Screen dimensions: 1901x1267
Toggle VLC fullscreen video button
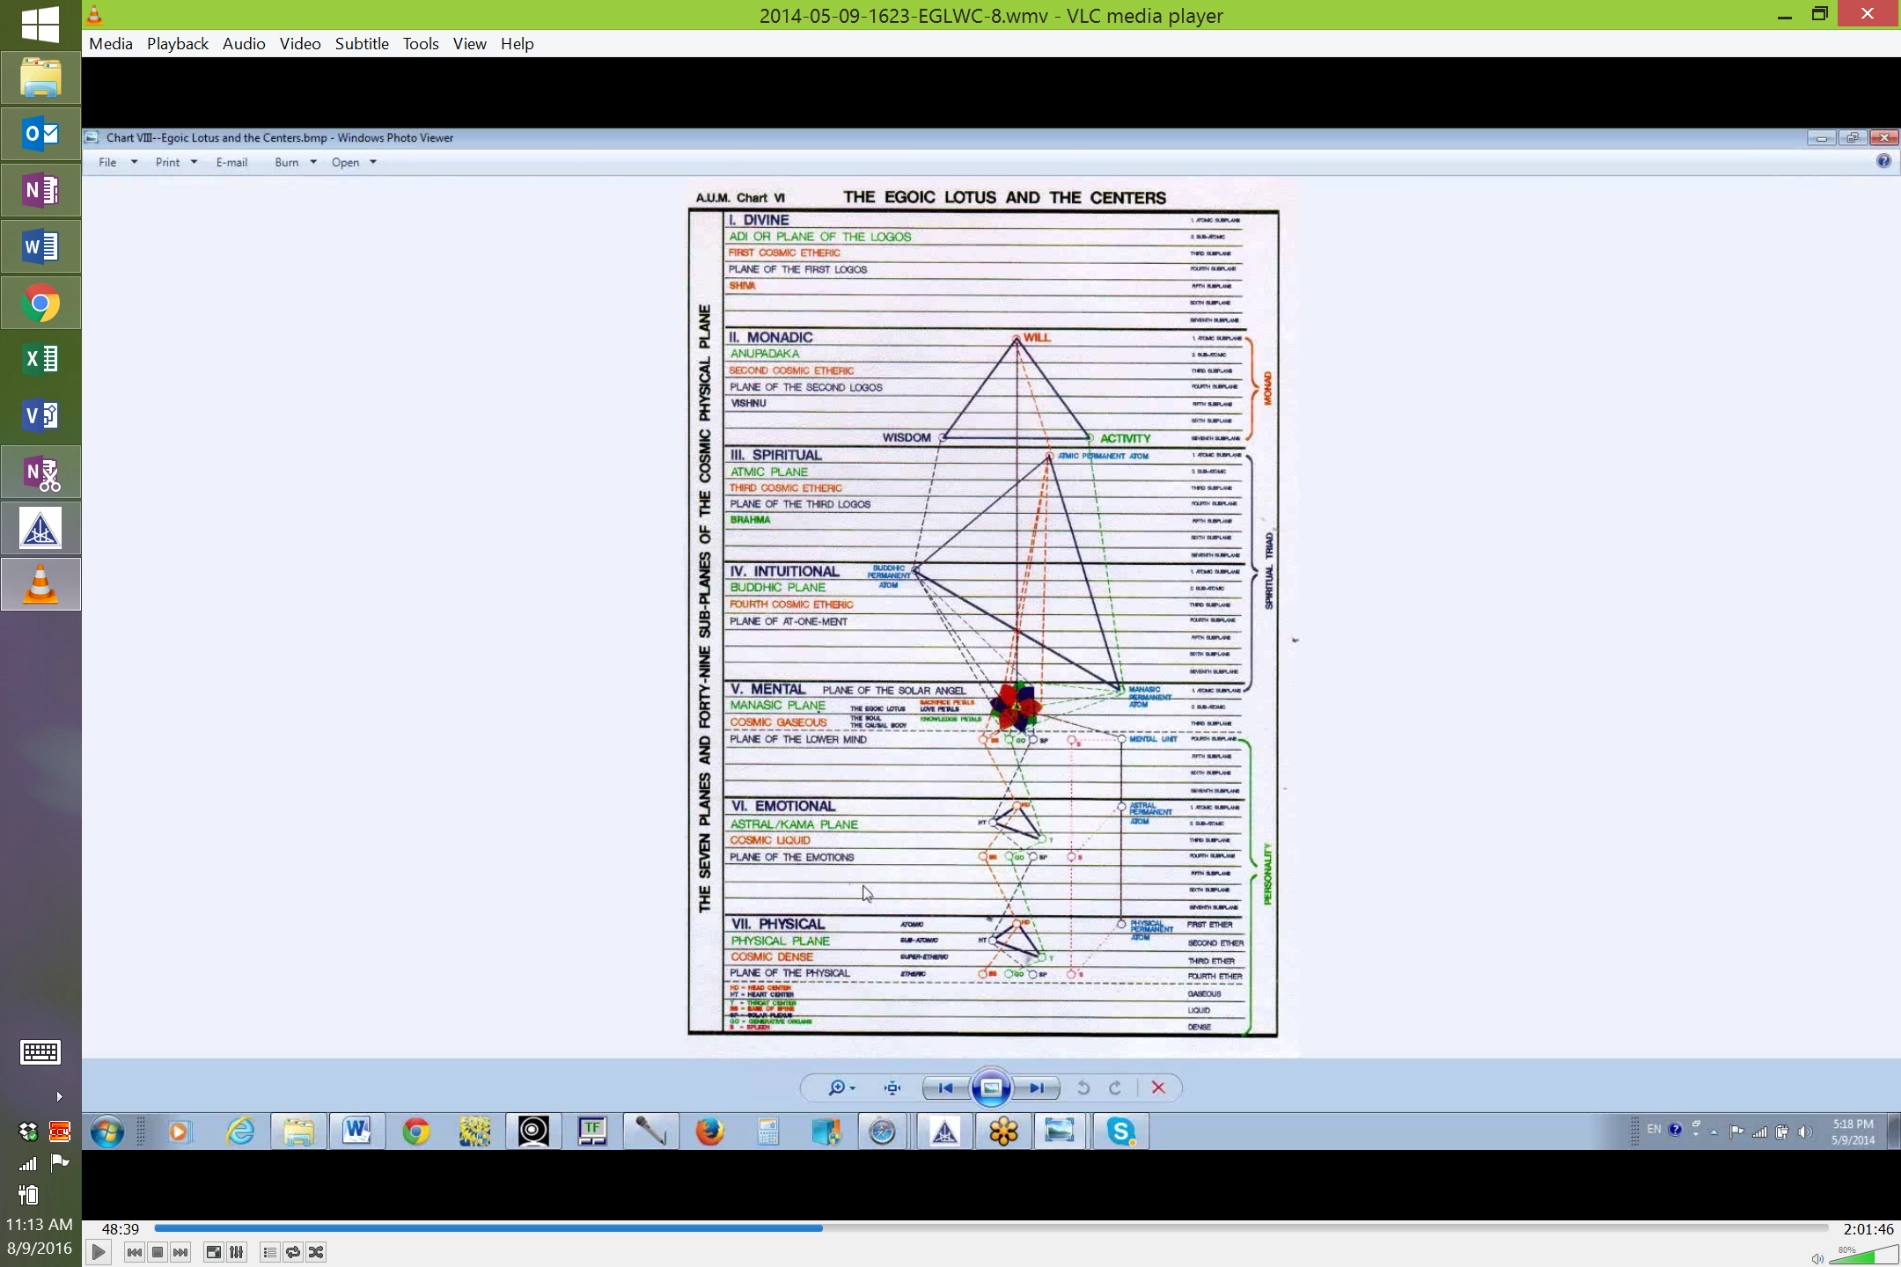coord(213,1252)
